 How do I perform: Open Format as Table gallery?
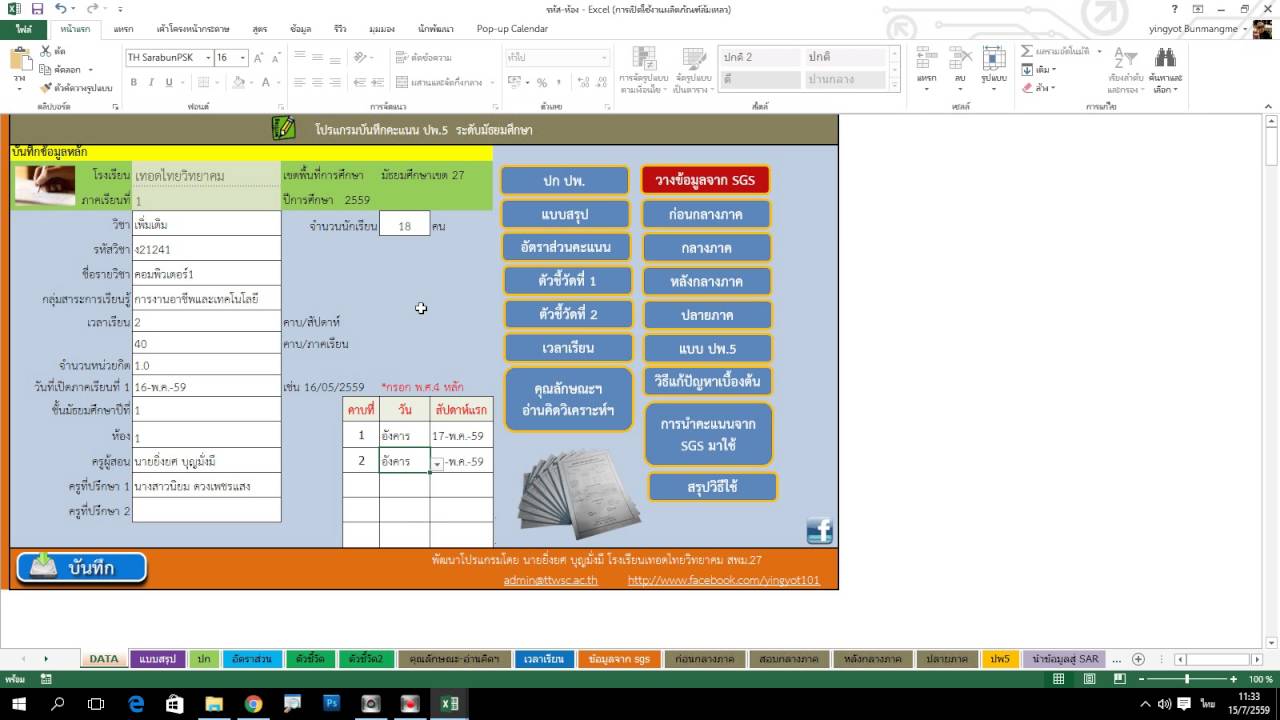693,70
